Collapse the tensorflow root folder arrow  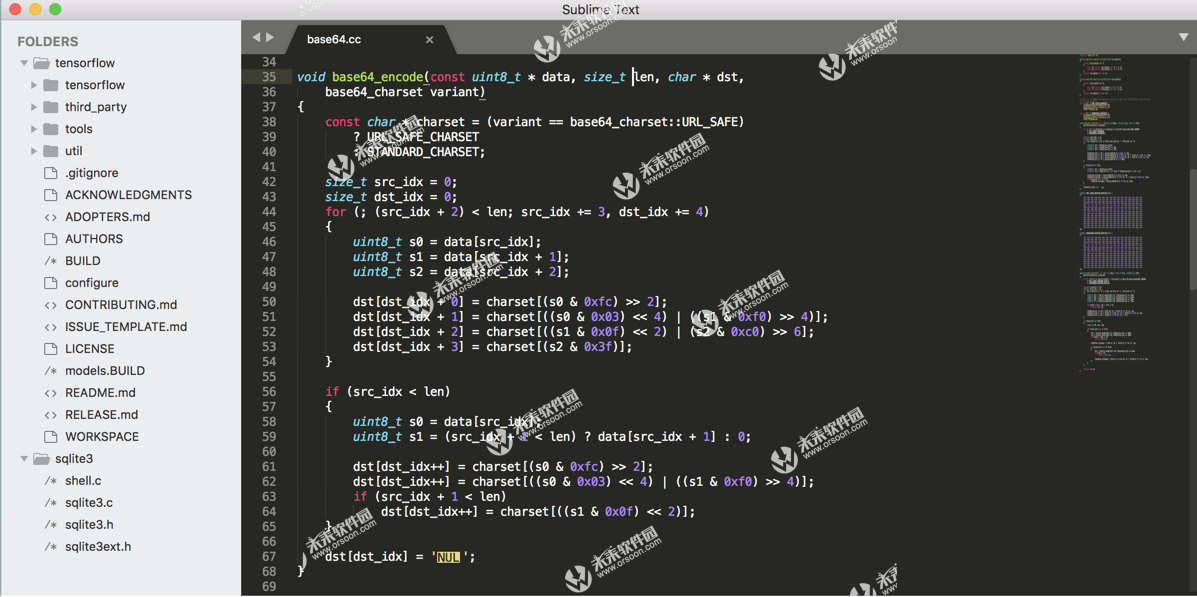coord(24,63)
